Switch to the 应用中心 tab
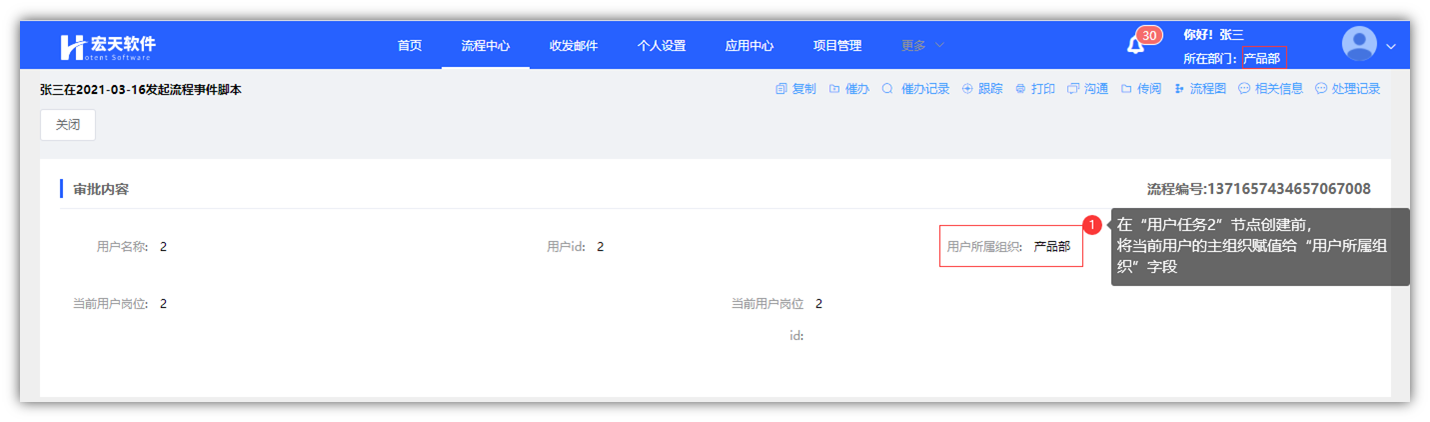The height and width of the screenshot is (422, 1430). click(750, 46)
